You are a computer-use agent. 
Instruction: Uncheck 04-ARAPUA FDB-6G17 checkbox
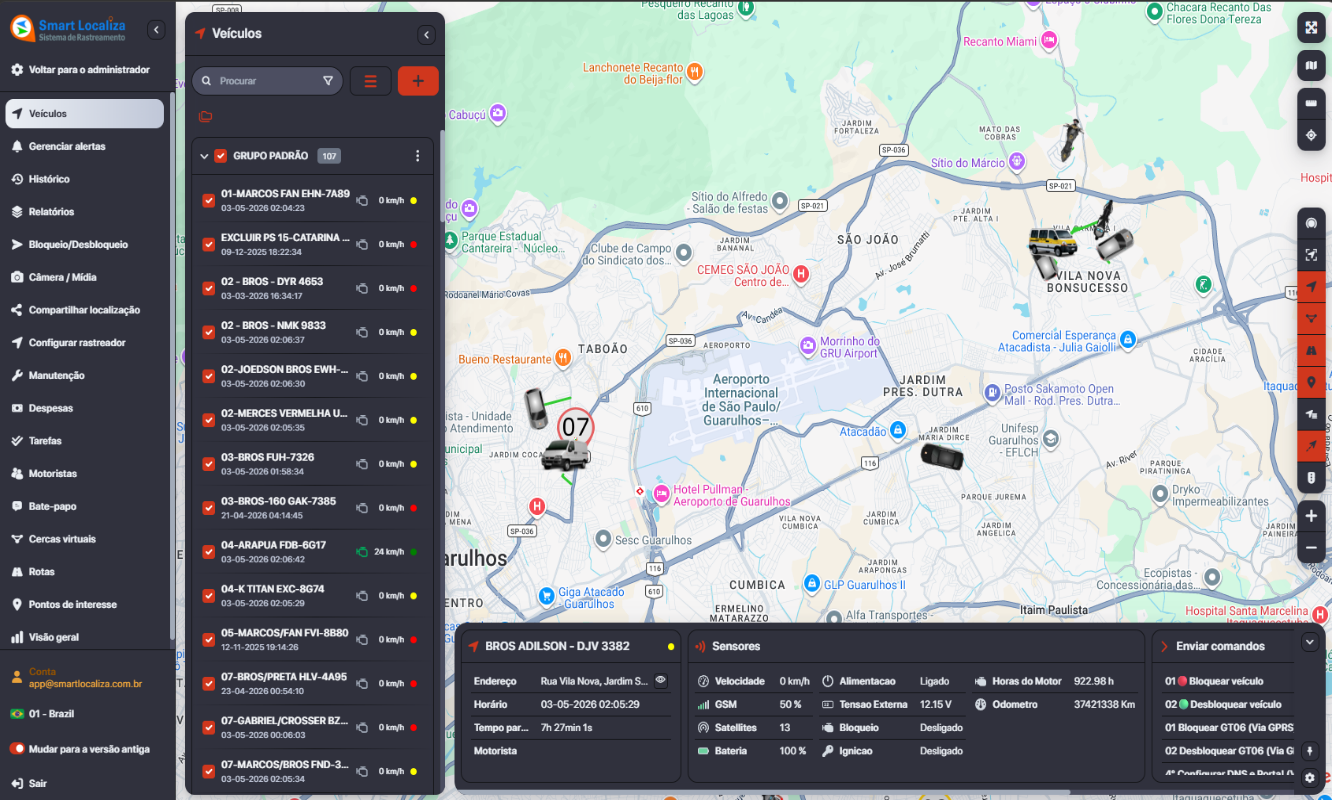coord(209,552)
